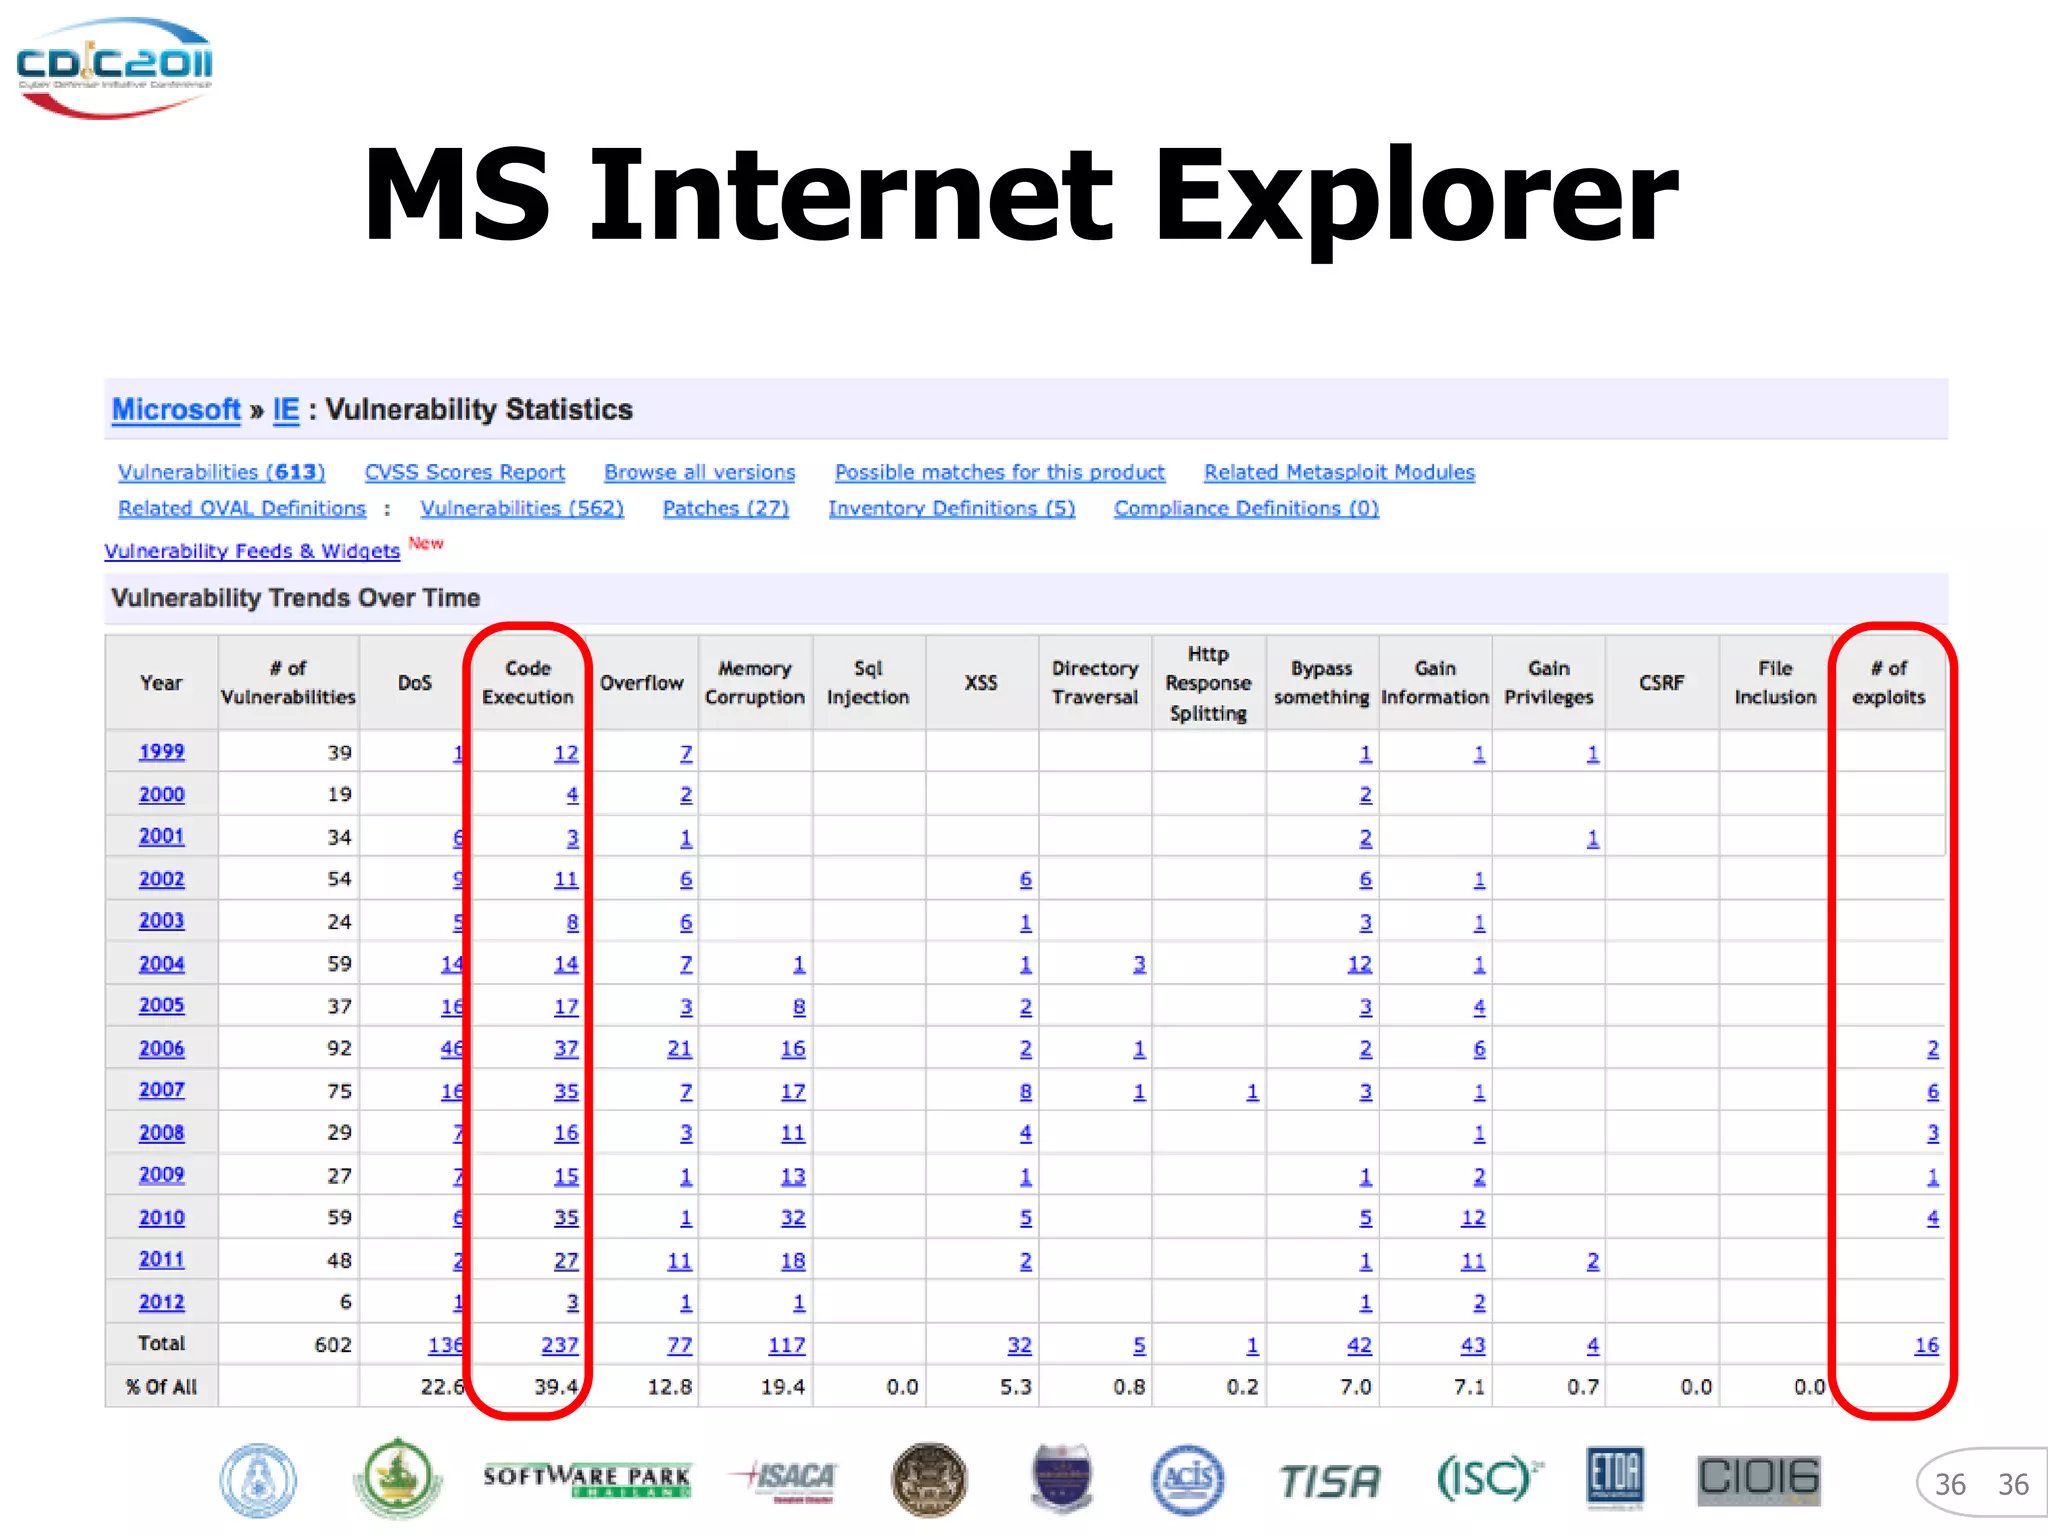
Task: Click the Software Park Thailand logo
Action: click(x=588, y=1480)
